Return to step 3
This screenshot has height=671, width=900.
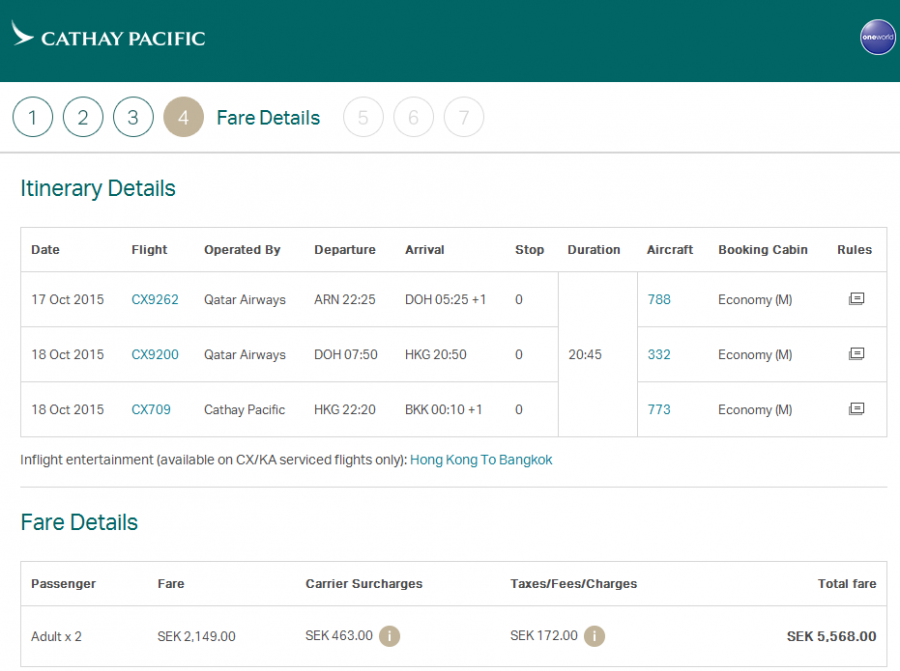coord(133,118)
